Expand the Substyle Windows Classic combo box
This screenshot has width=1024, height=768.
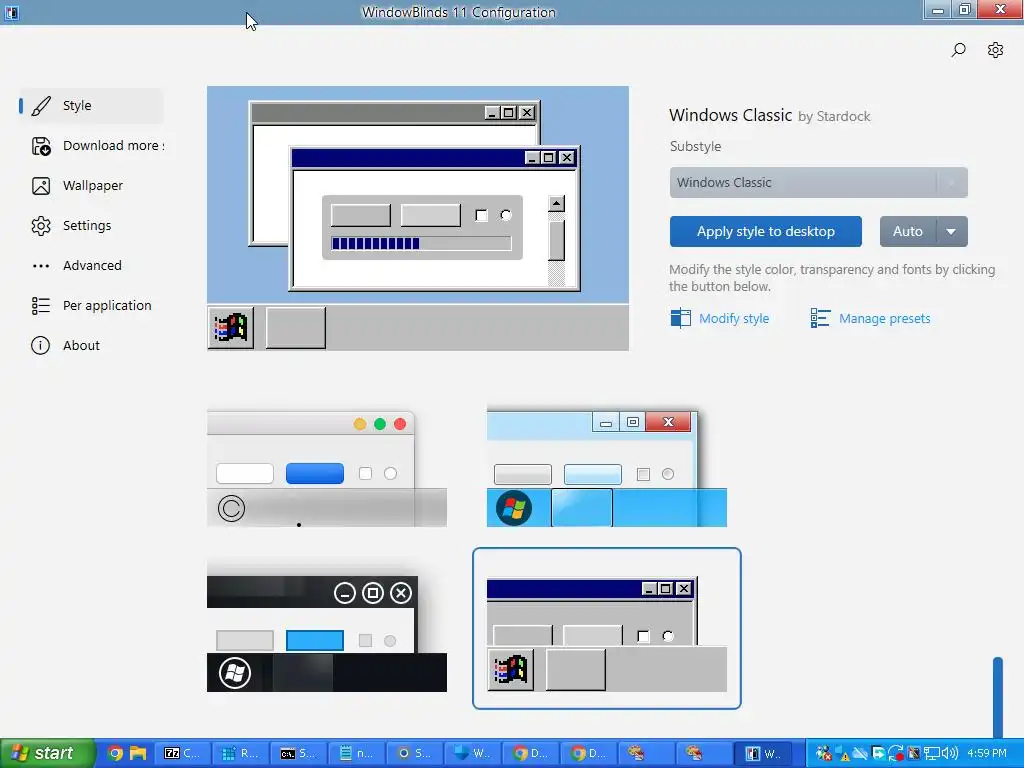pyautogui.click(x=818, y=182)
